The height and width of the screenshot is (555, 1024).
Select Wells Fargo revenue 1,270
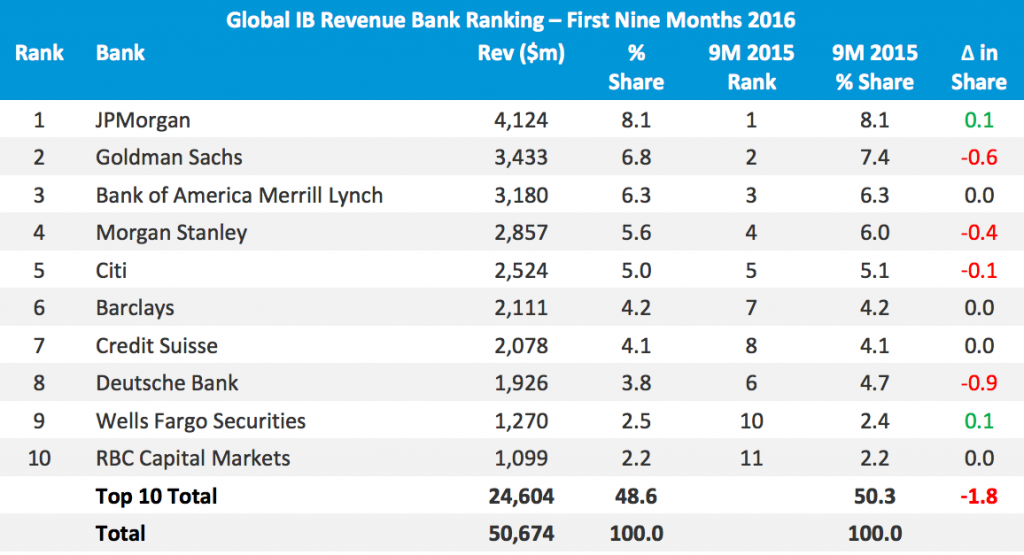(521, 420)
